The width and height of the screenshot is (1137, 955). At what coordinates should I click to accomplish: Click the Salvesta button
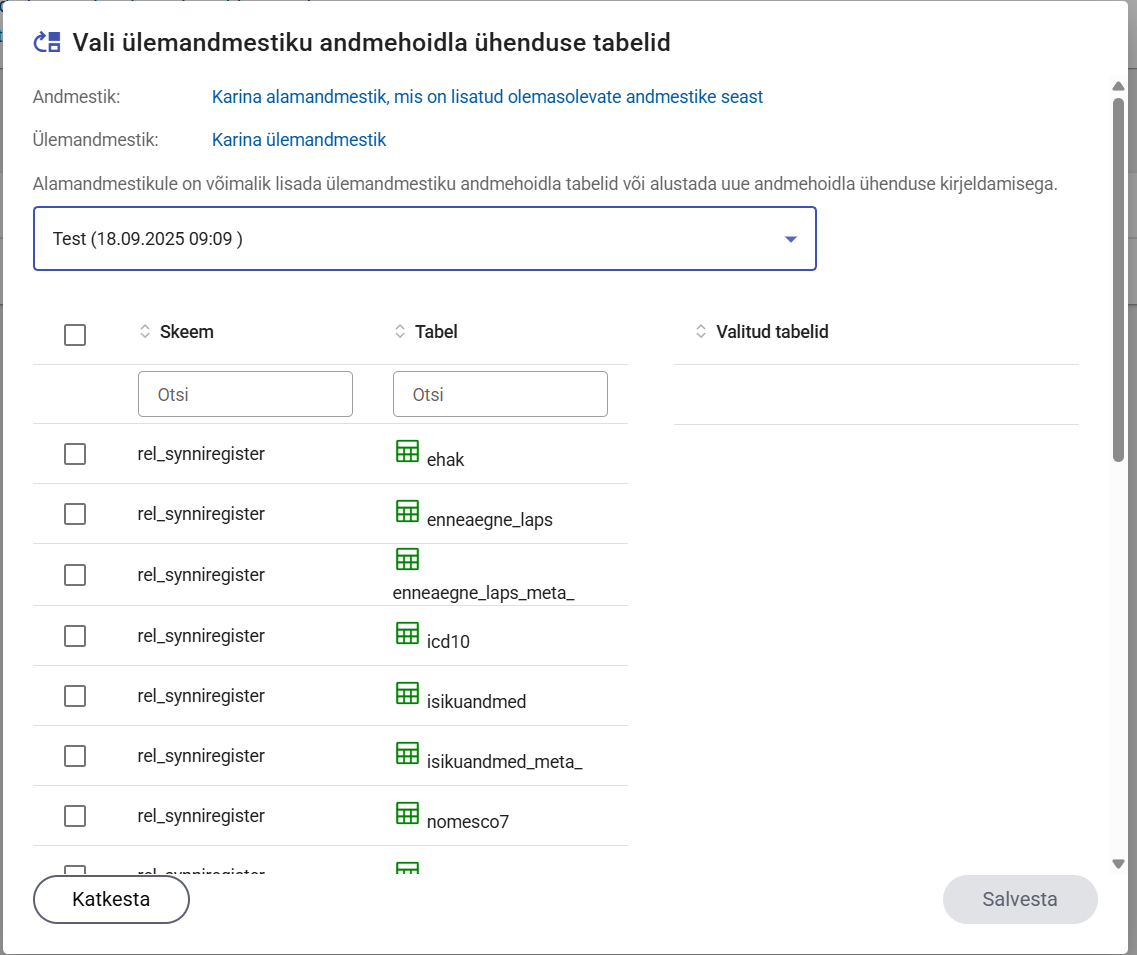pos(1019,899)
